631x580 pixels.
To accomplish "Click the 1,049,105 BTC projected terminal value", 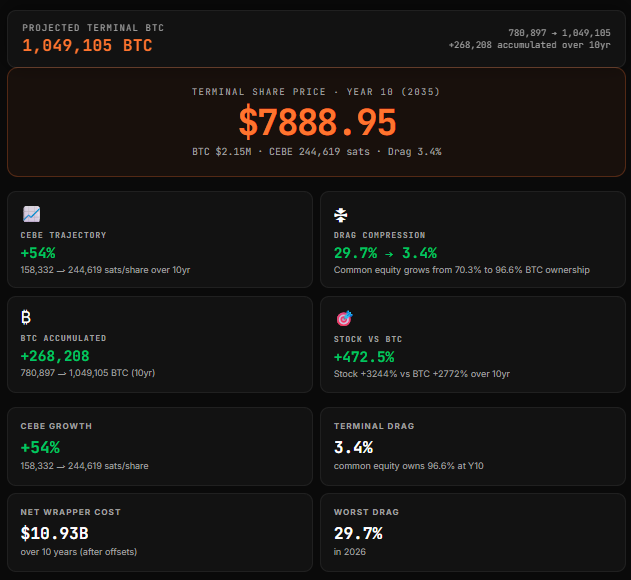I will click(87, 45).
